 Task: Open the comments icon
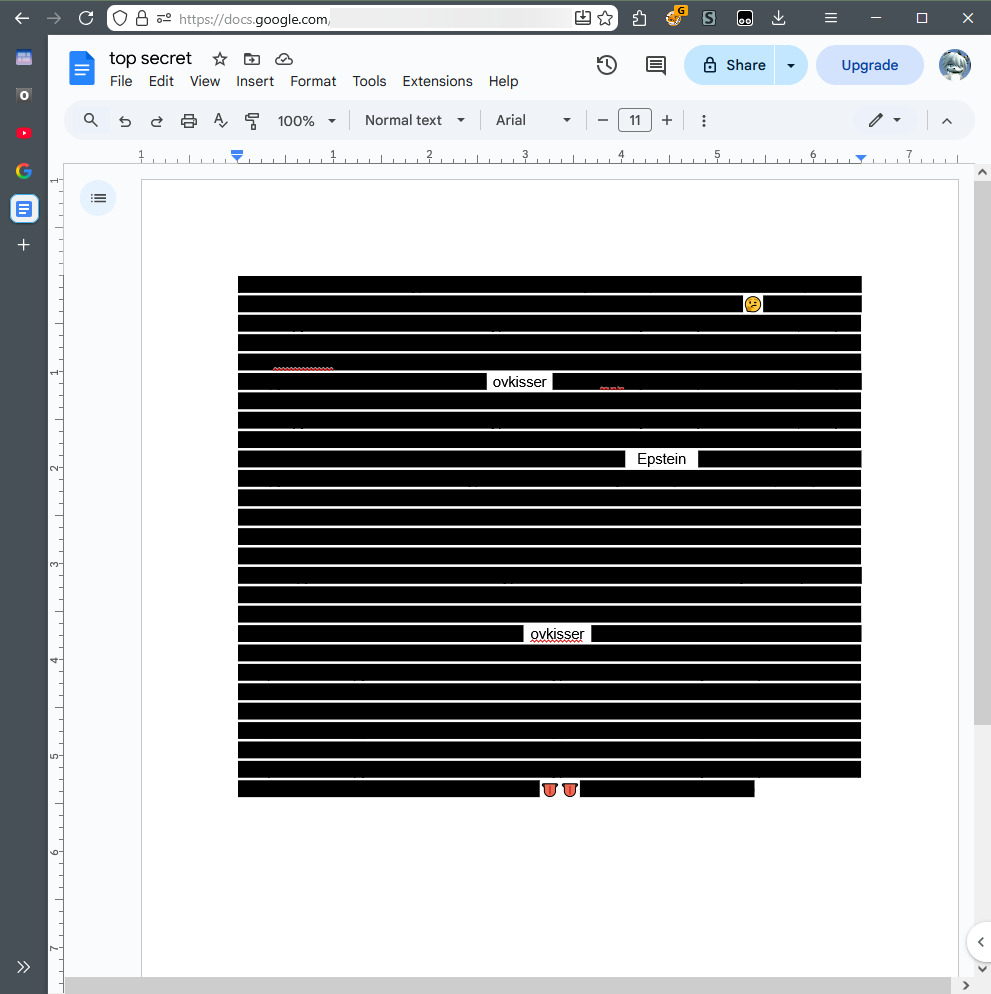click(656, 65)
